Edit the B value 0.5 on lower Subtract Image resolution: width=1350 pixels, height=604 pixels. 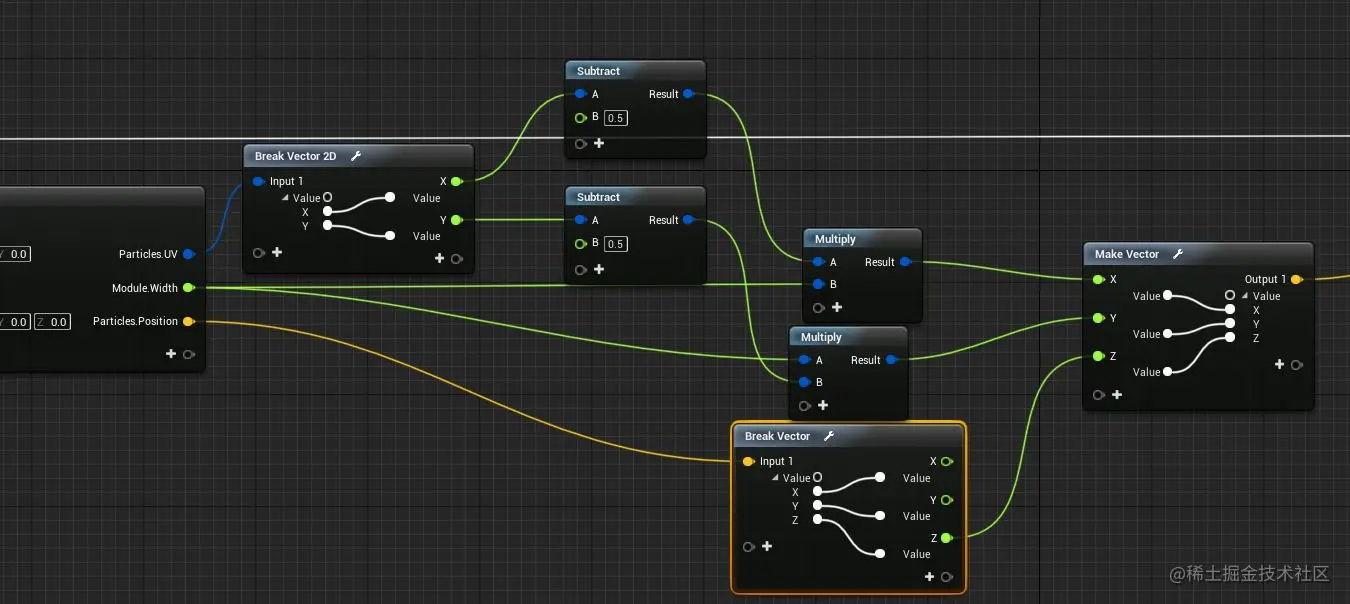616,244
